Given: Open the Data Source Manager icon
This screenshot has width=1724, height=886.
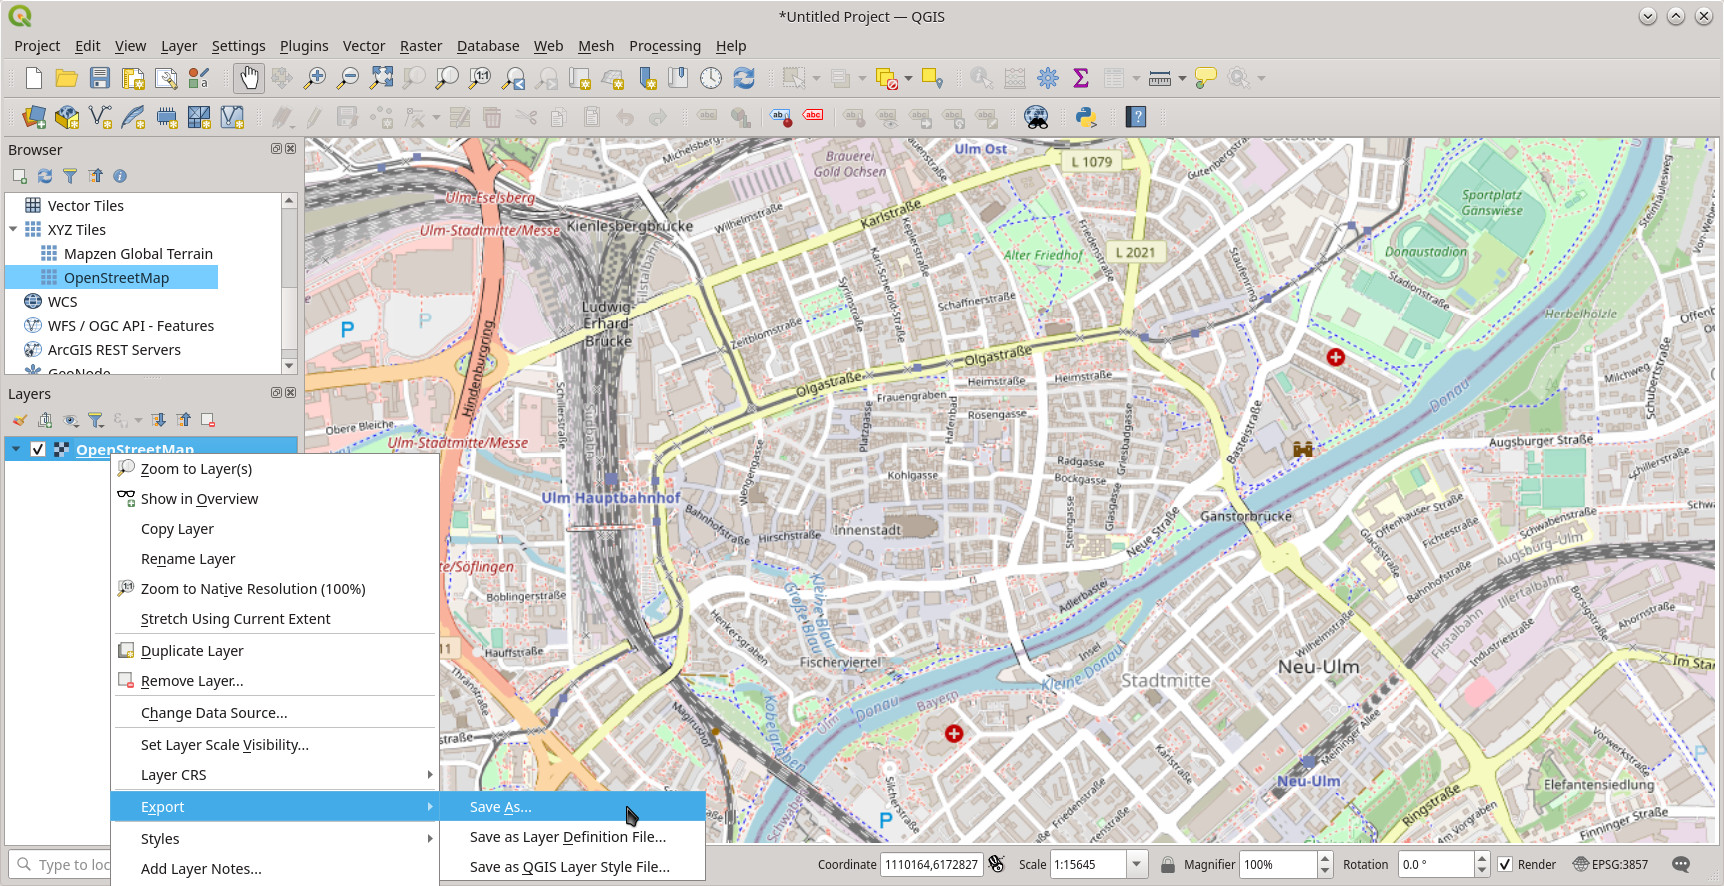Looking at the screenshot, I should point(34,117).
